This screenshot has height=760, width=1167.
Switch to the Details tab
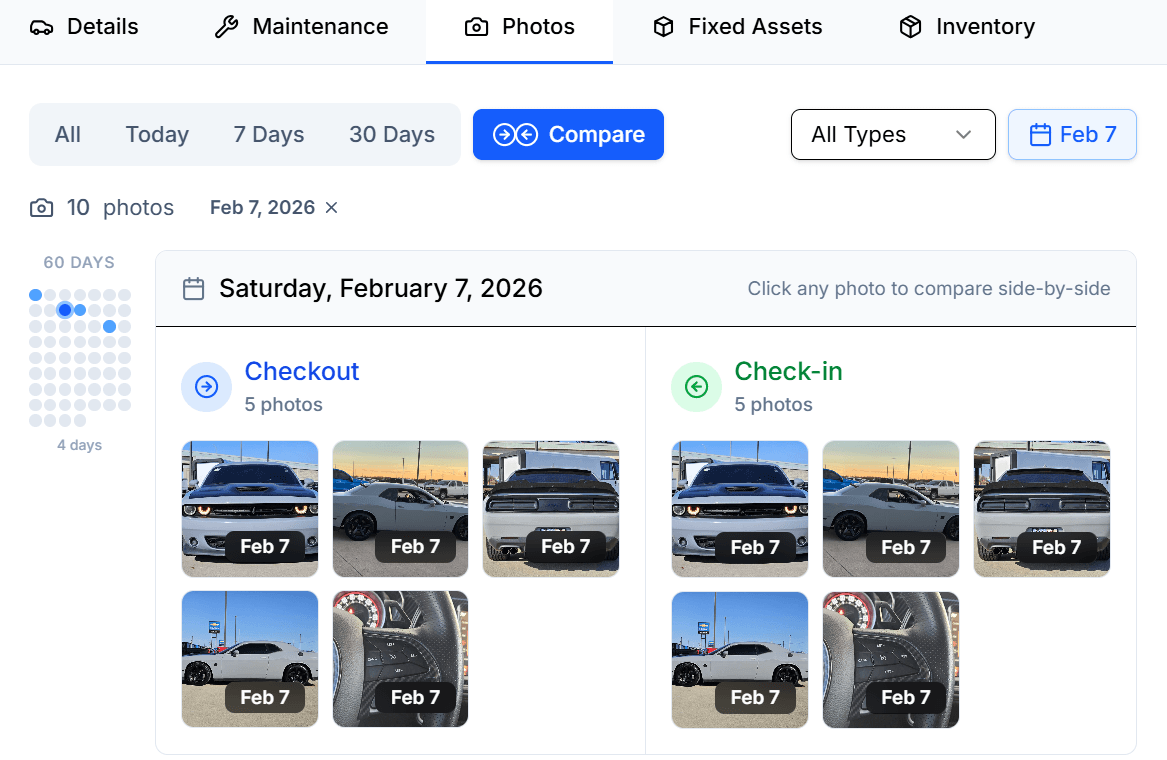point(84,27)
